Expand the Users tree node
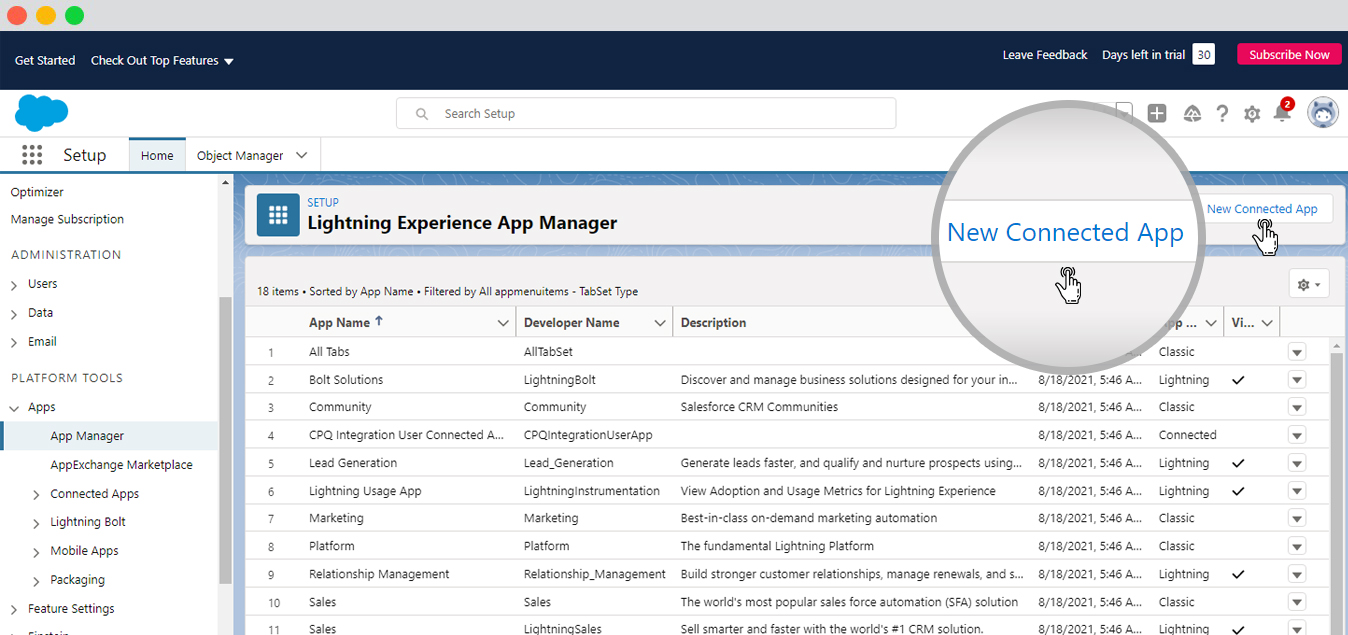This screenshot has width=1348, height=635. pyautogui.click(x=14, y=285)
